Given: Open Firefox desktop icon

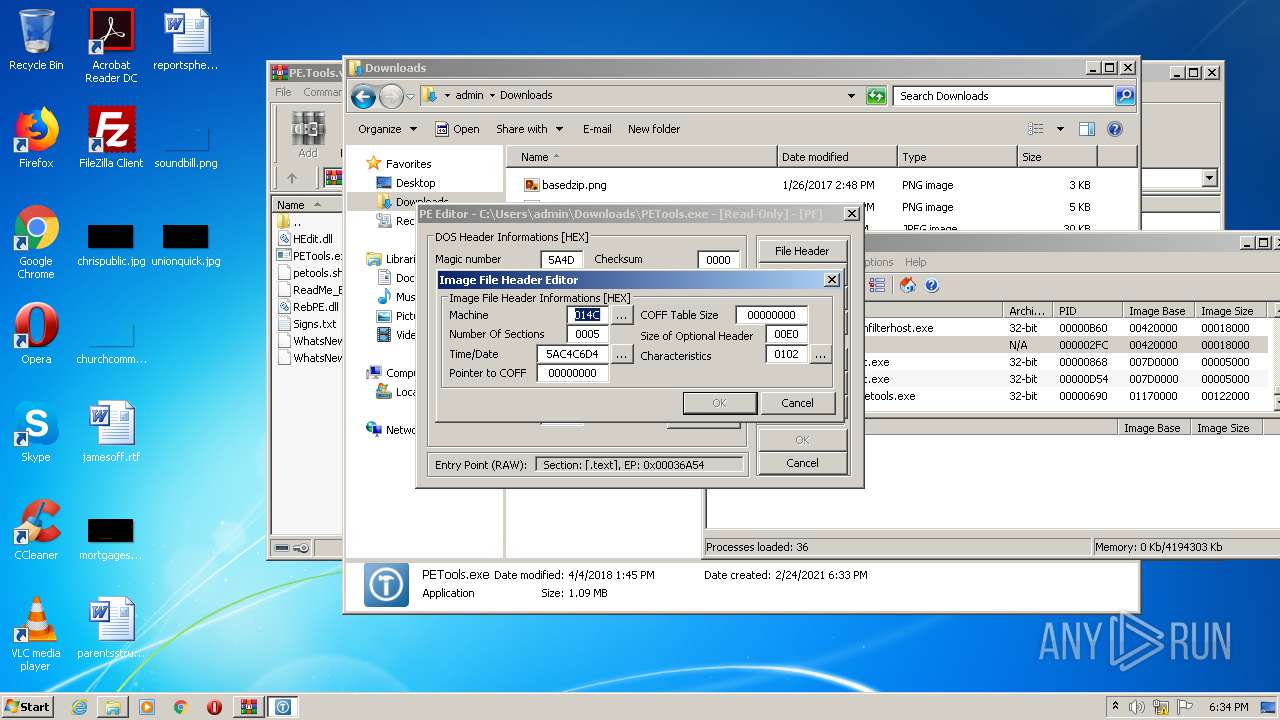Looking at the screenshot, I should [x=36, y=138].
